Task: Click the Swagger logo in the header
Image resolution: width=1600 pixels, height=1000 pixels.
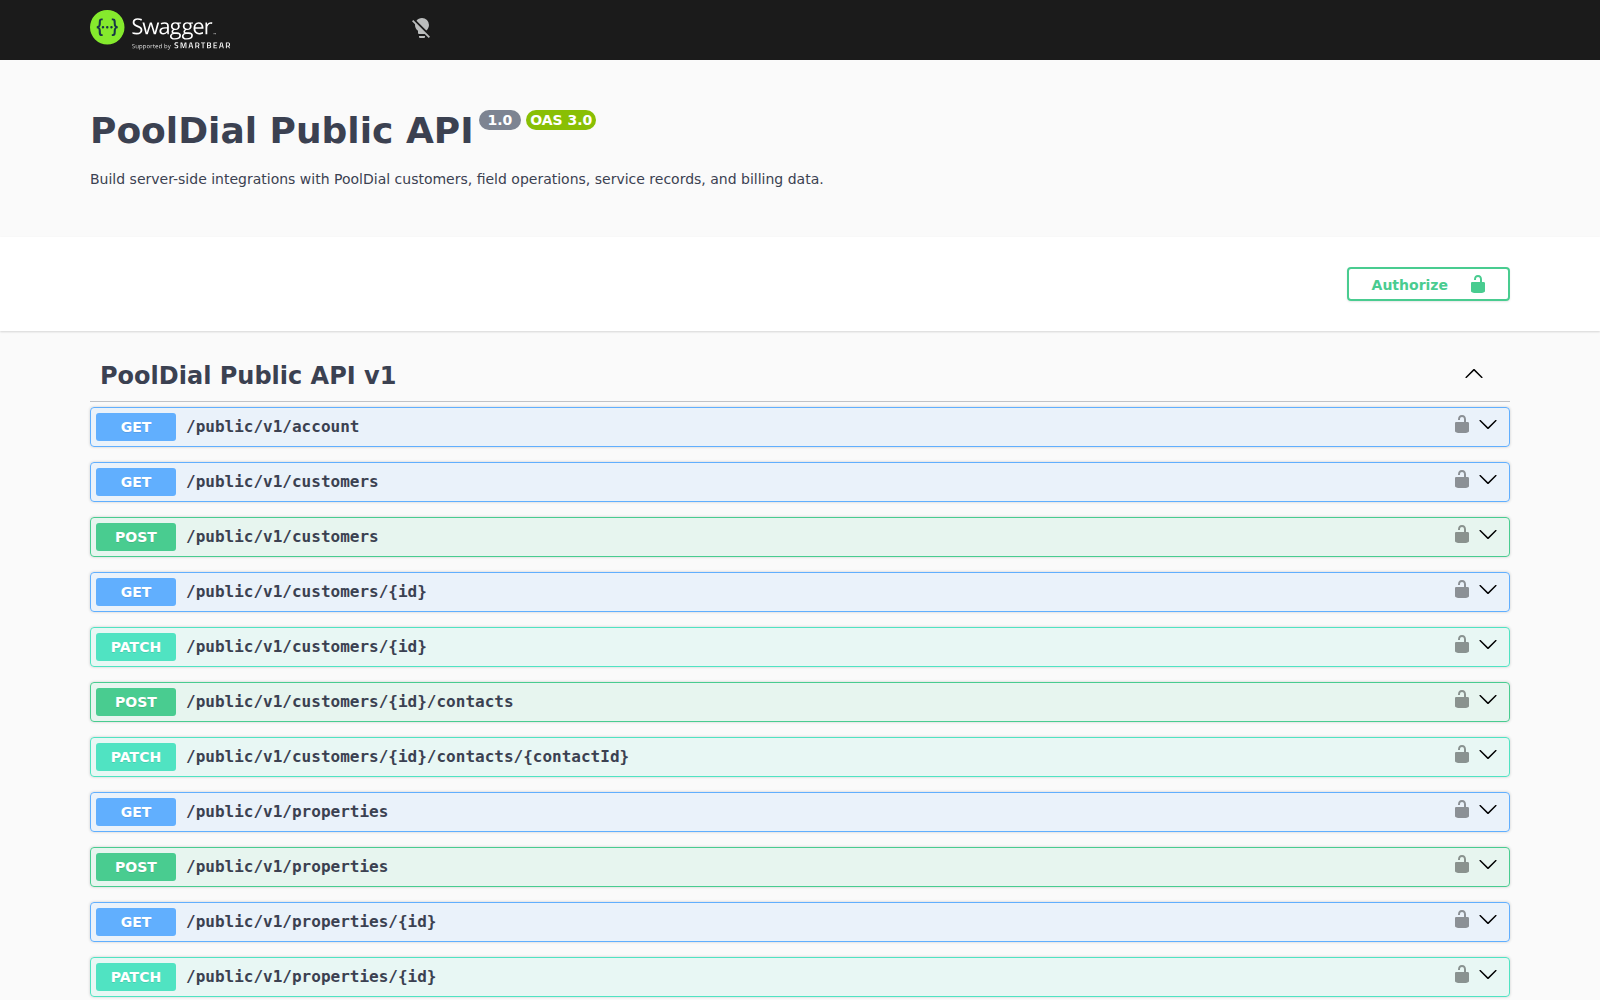Action: coord(160,29)
